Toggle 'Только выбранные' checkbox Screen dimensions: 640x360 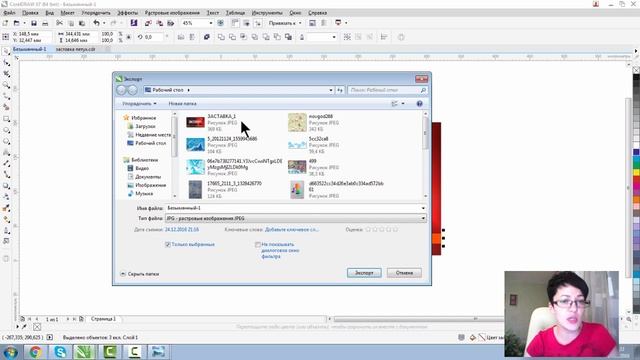(x=168, y=244)
